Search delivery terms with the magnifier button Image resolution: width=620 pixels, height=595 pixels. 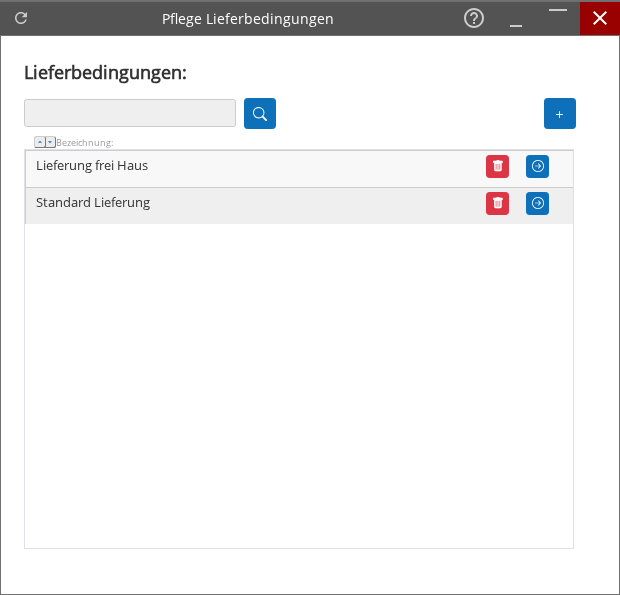pos(260,114)
